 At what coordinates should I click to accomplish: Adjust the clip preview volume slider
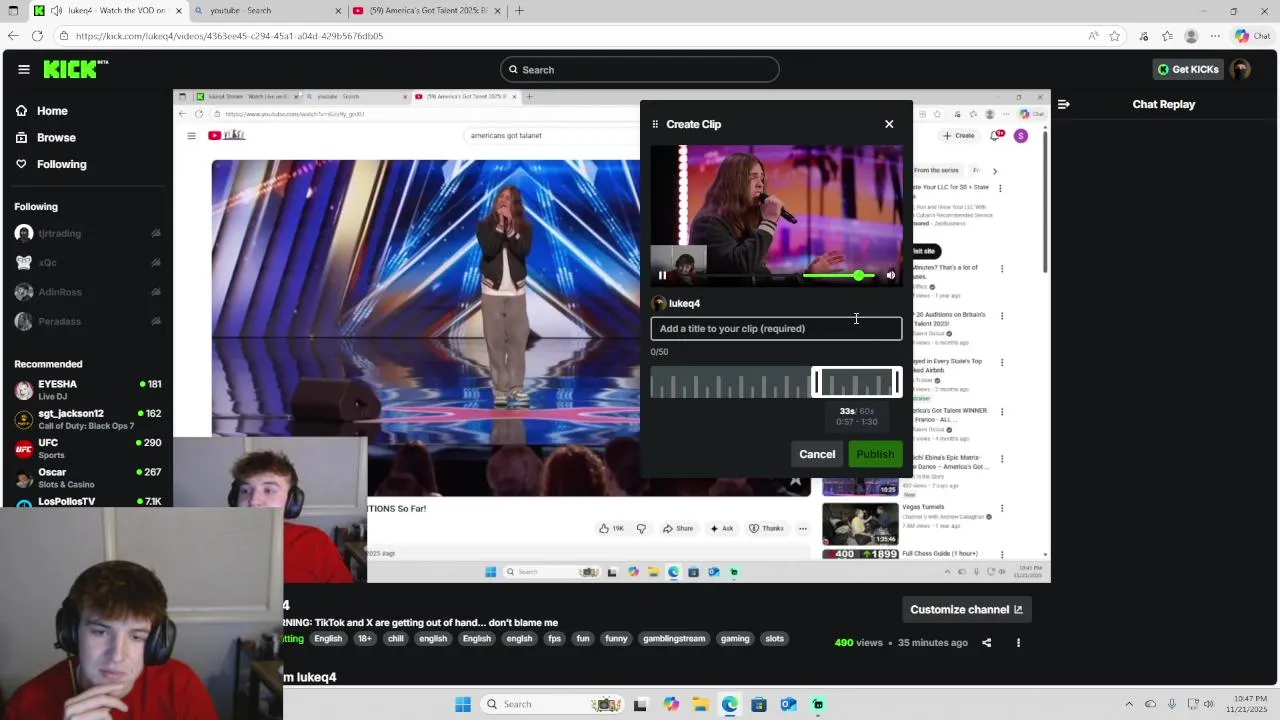(839, 276)
